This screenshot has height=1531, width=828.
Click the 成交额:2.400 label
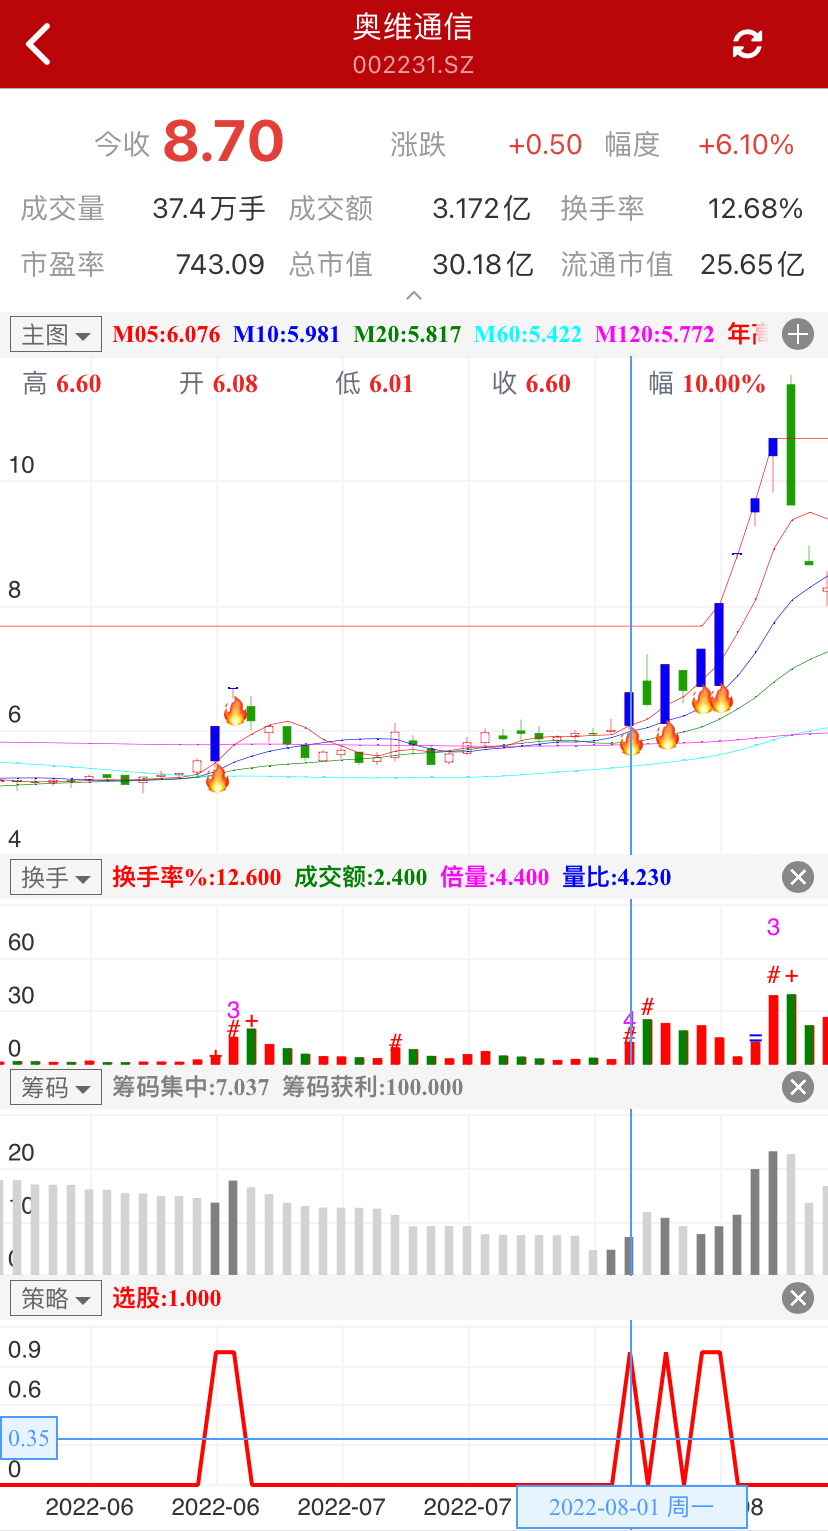(x=360, y=878)
